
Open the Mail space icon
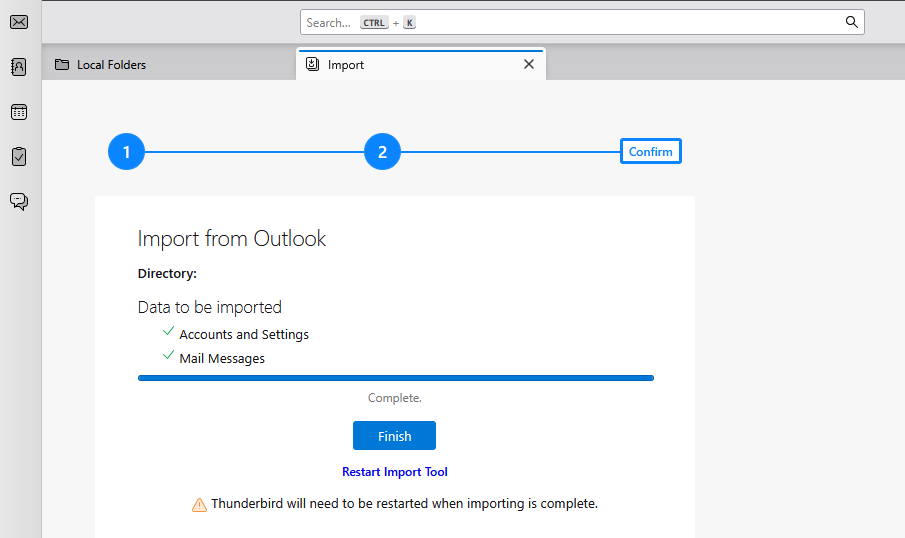click(x=19, y=22)
